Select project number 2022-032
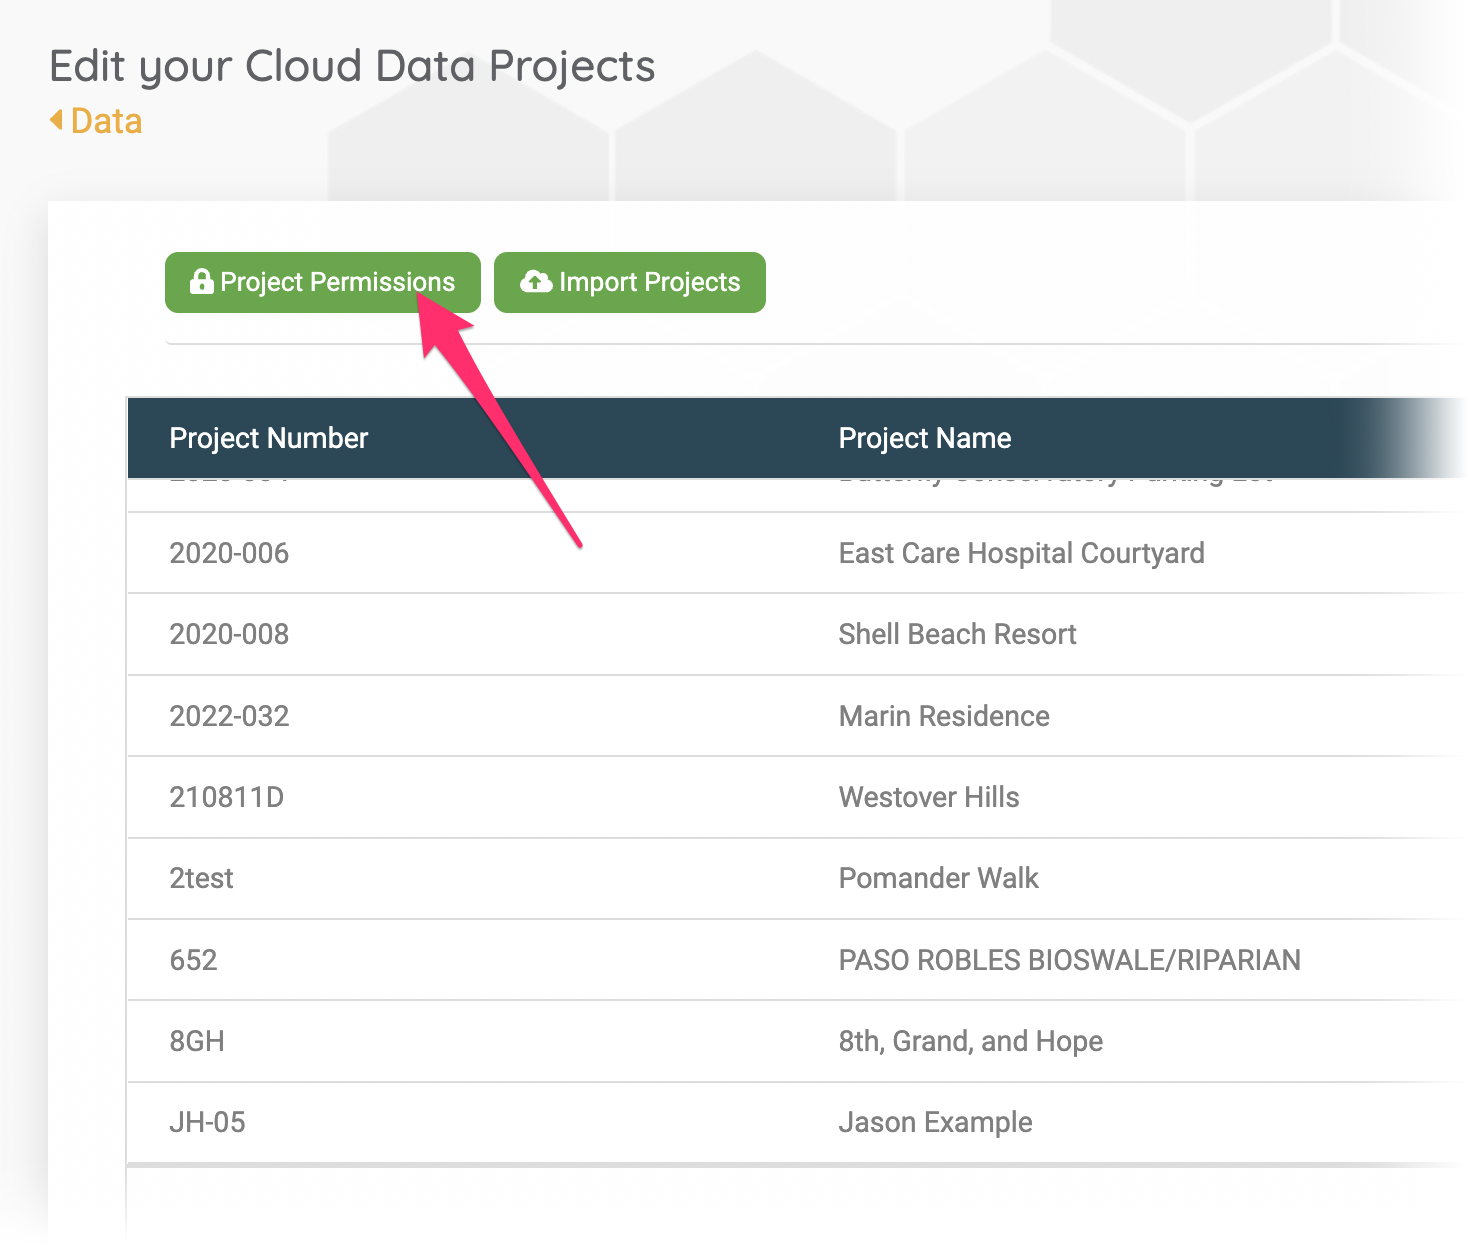Image resolution: width=1470 pixels, height=1250 pixels. (x=229, y=716)
